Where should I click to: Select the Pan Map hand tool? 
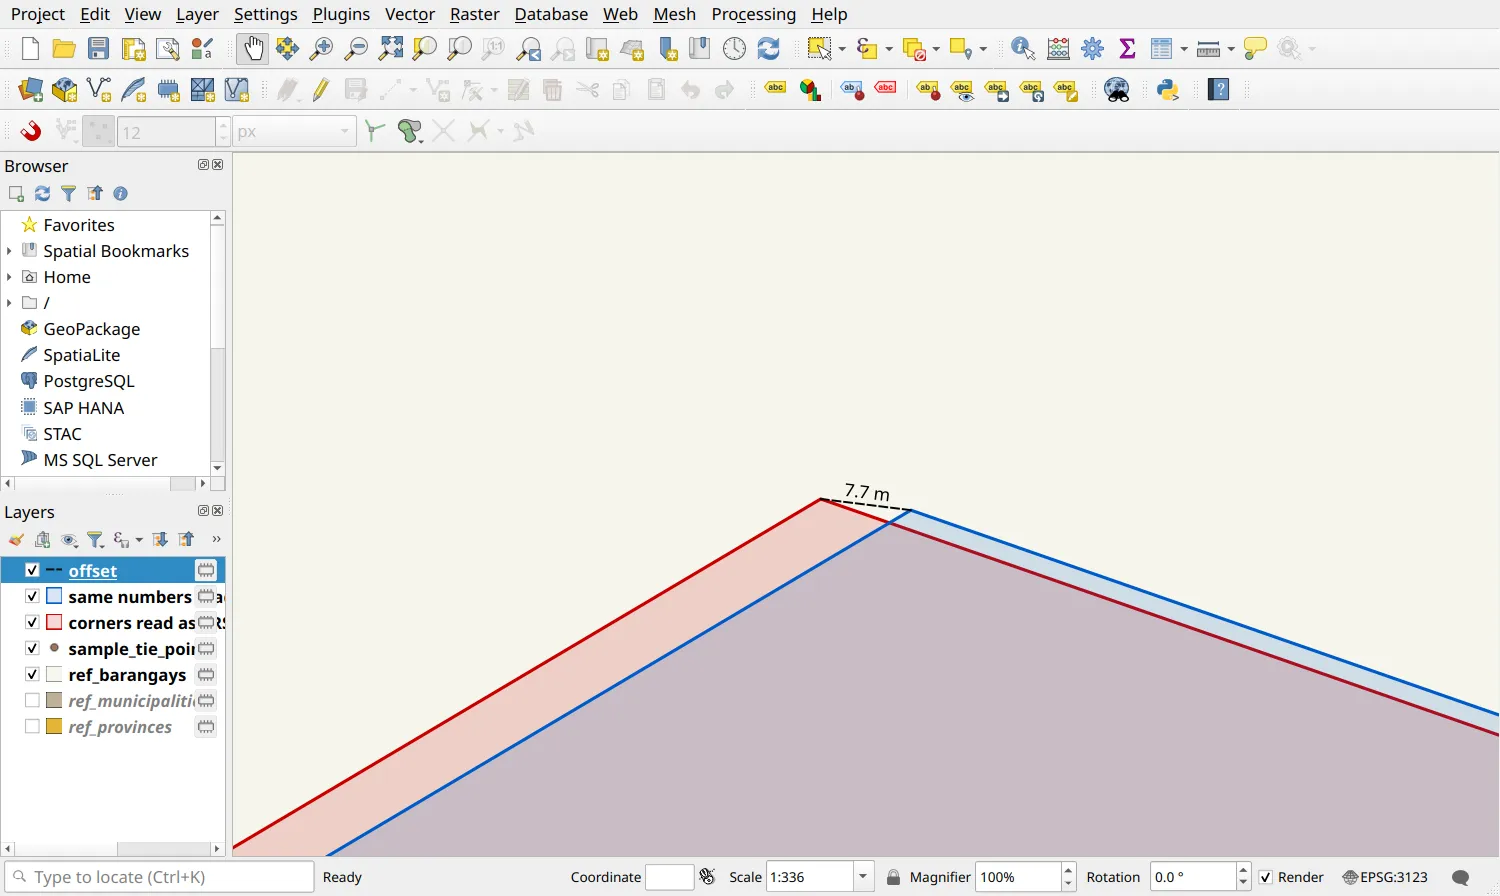tap(253, 48)
